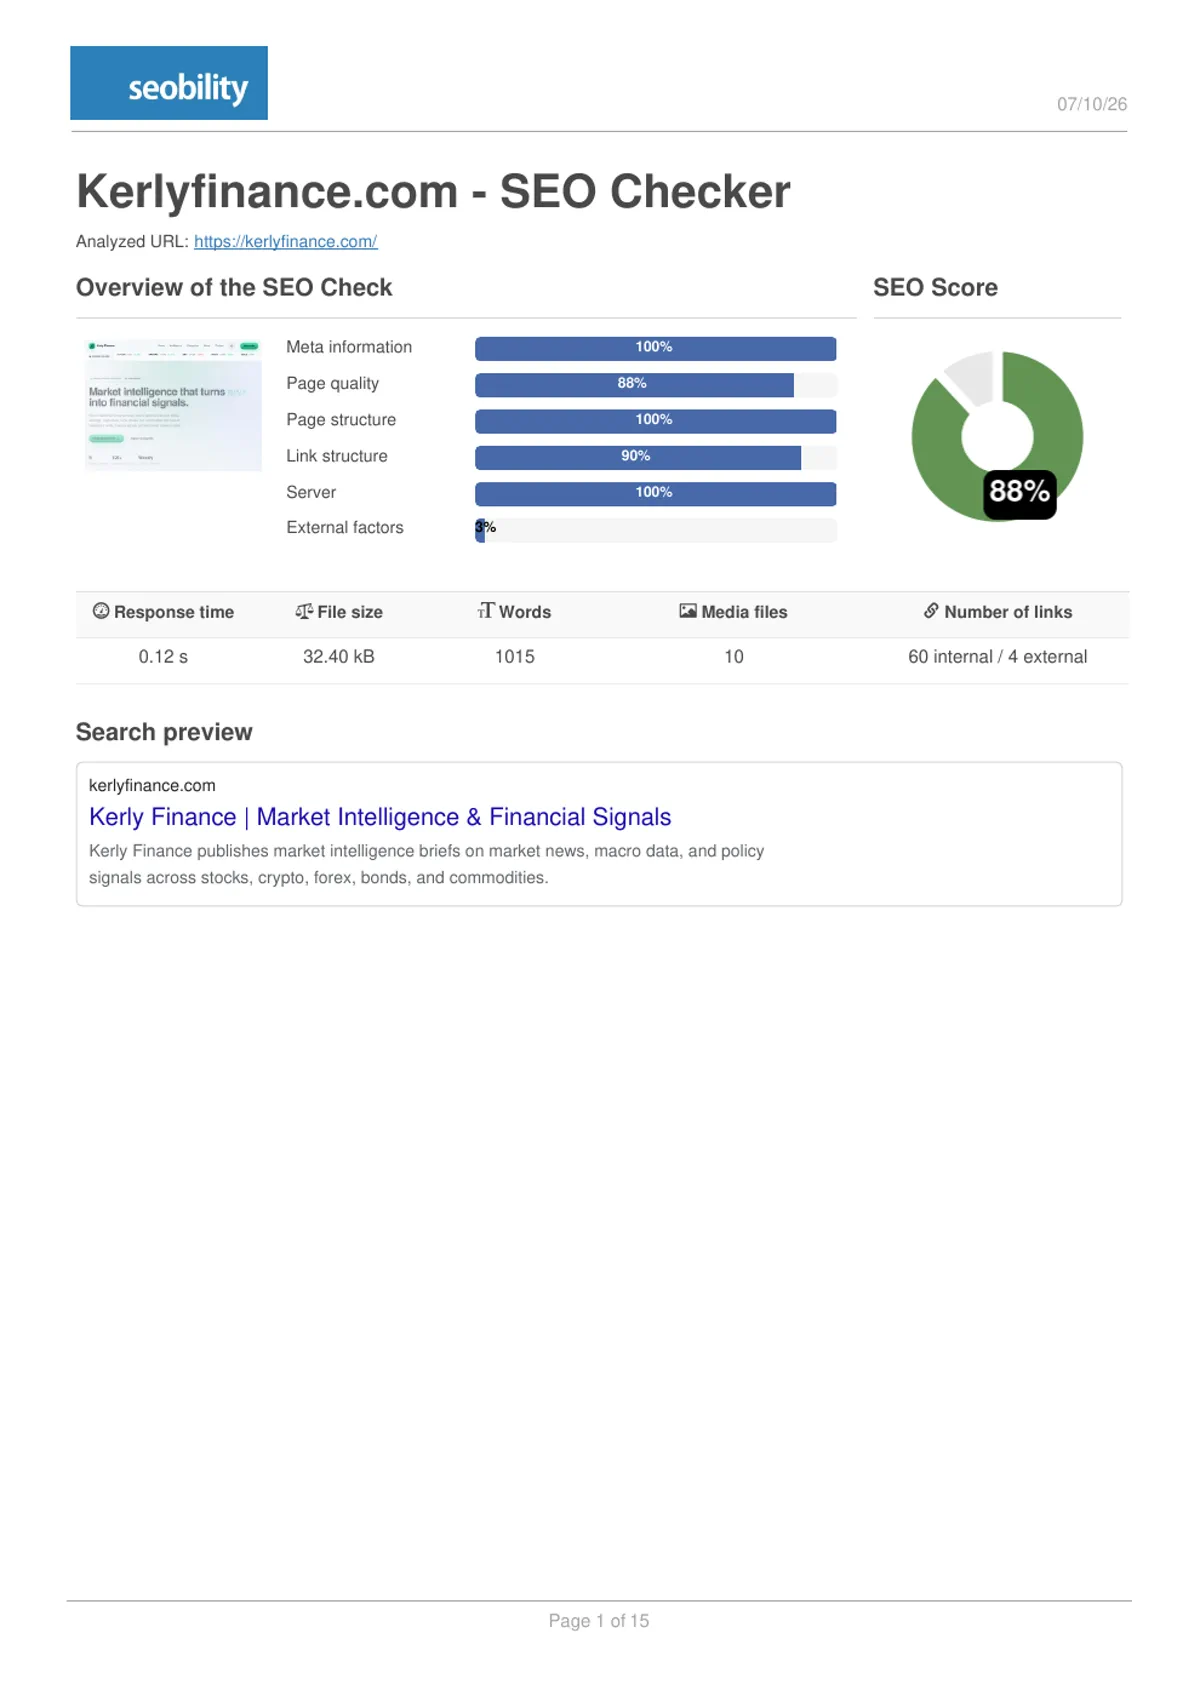The image size is (1200, 1696).
Task: Select the Page quality label
Action: pos(332,383)
